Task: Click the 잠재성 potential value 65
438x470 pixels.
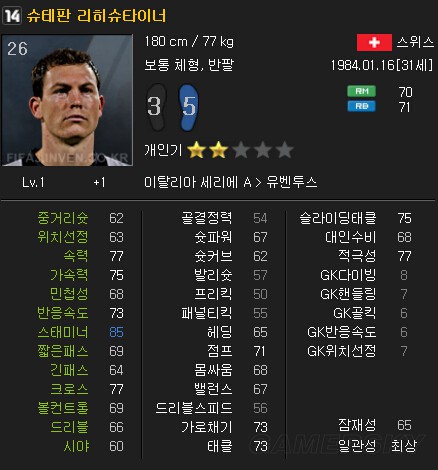Action: (404, 425)
